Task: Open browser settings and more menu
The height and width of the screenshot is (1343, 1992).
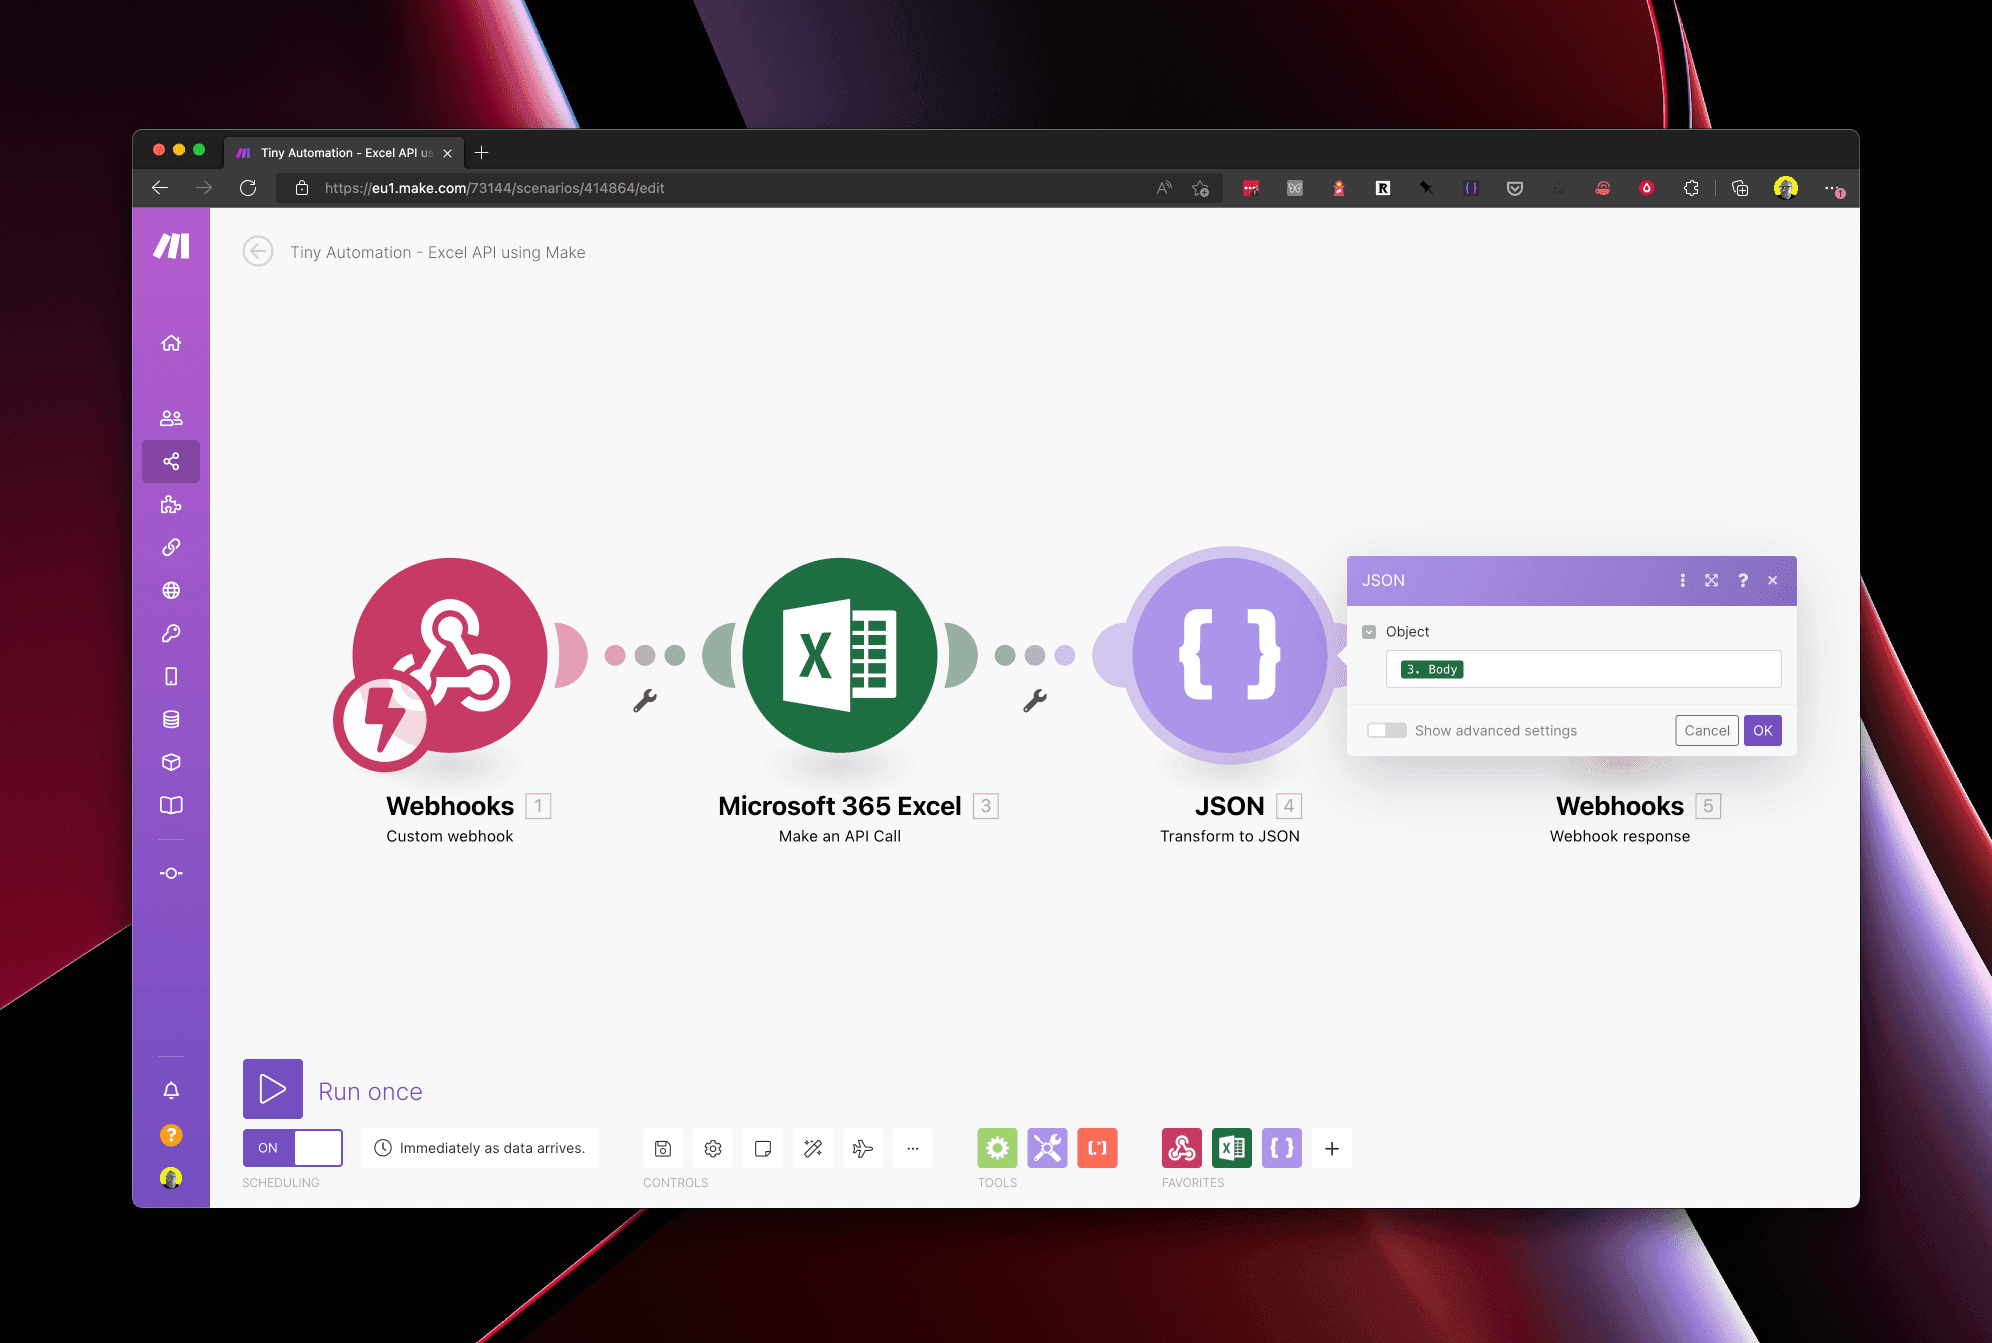Action: click(x=1833, y=188)
